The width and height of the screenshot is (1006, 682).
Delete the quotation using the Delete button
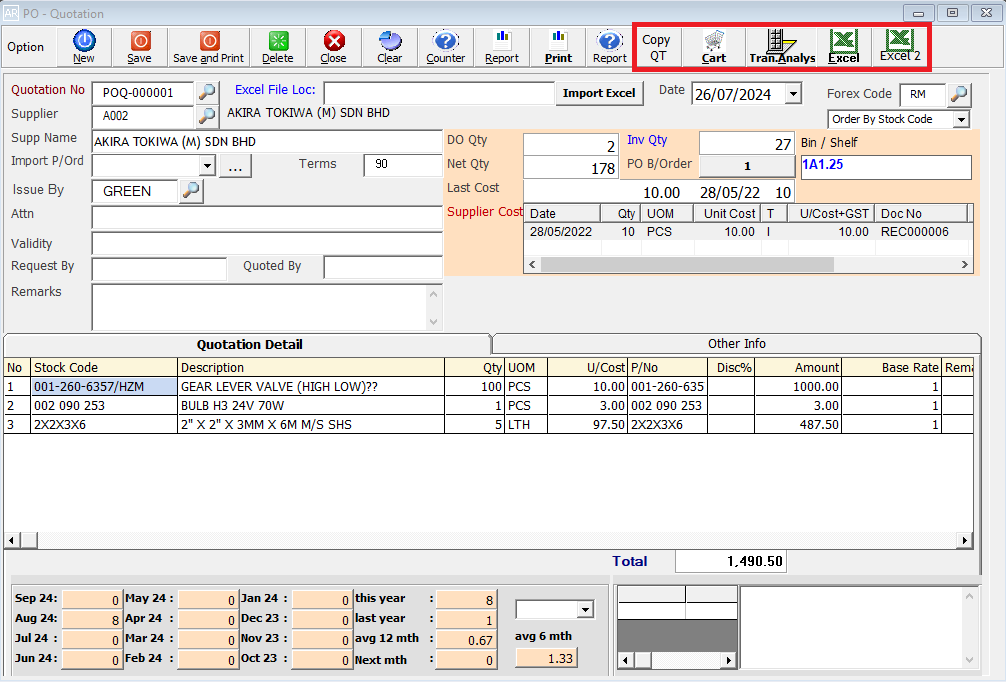[x=278, y=47]
